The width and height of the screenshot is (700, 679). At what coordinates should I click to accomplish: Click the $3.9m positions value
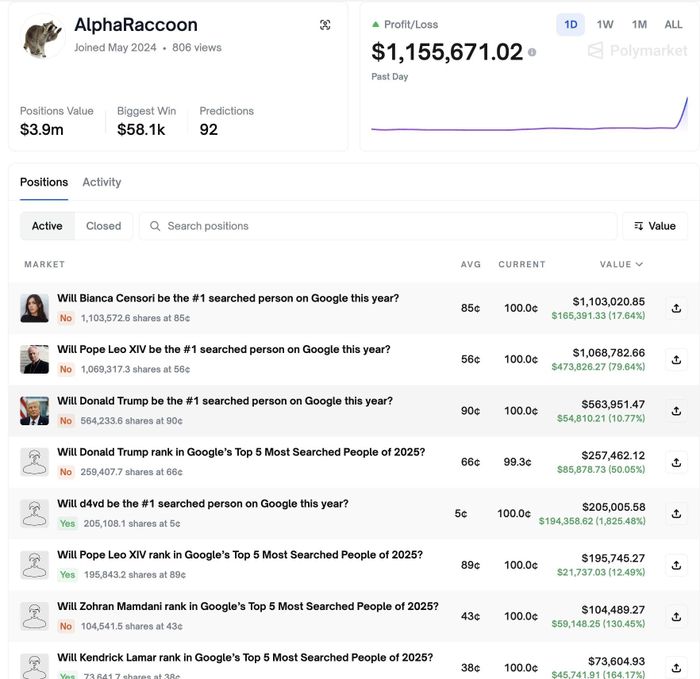42,129
